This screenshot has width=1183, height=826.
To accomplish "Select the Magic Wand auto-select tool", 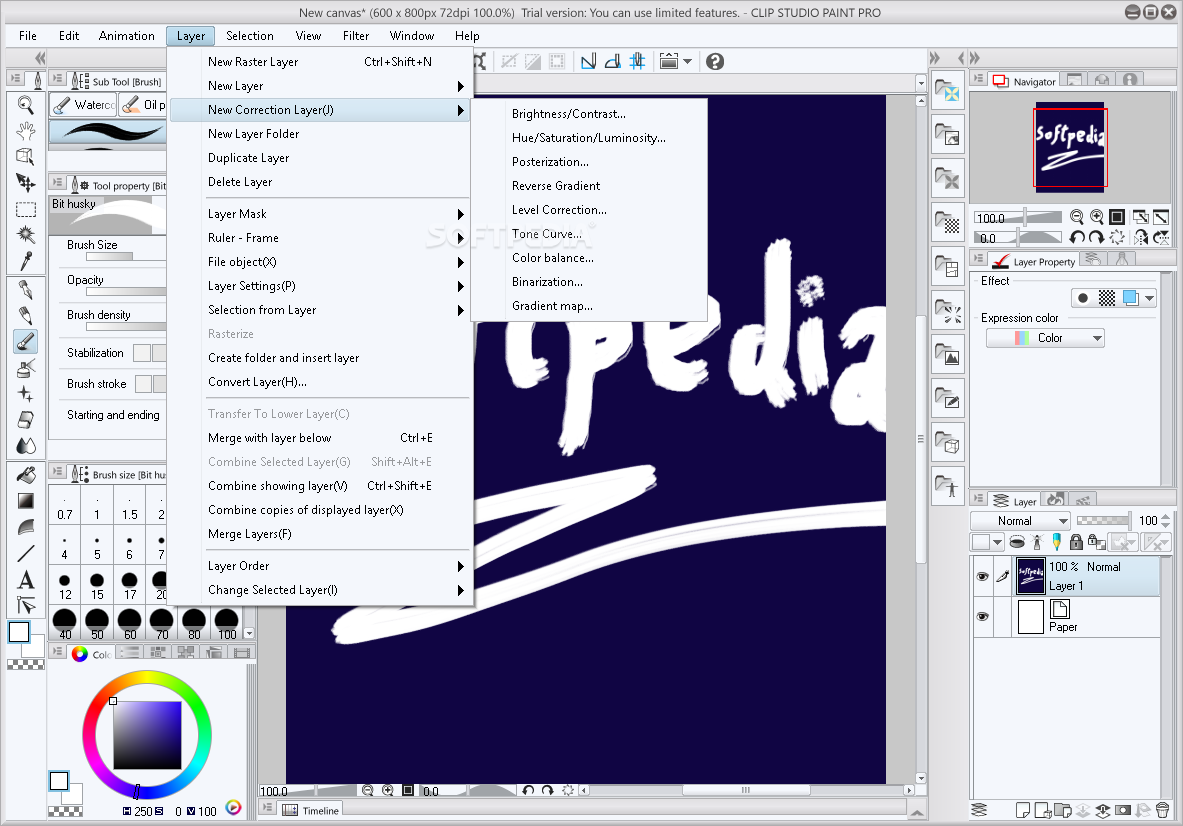I will point(26,235).
